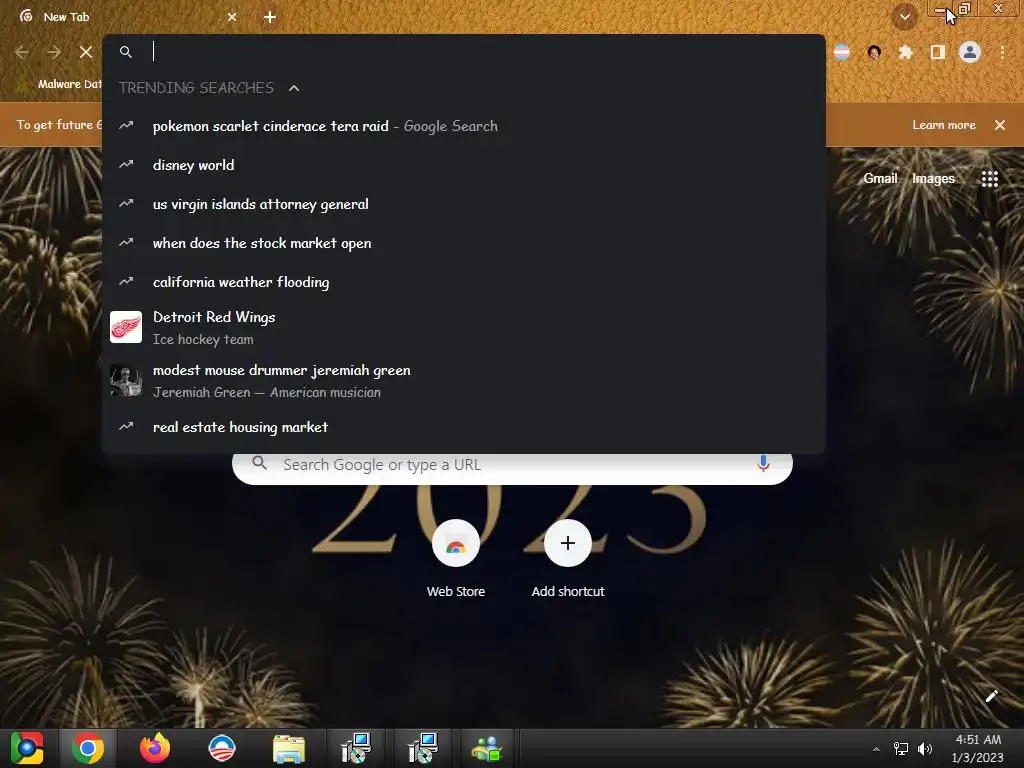Open File Explorer from the taskbar

[x=289, y=748]
